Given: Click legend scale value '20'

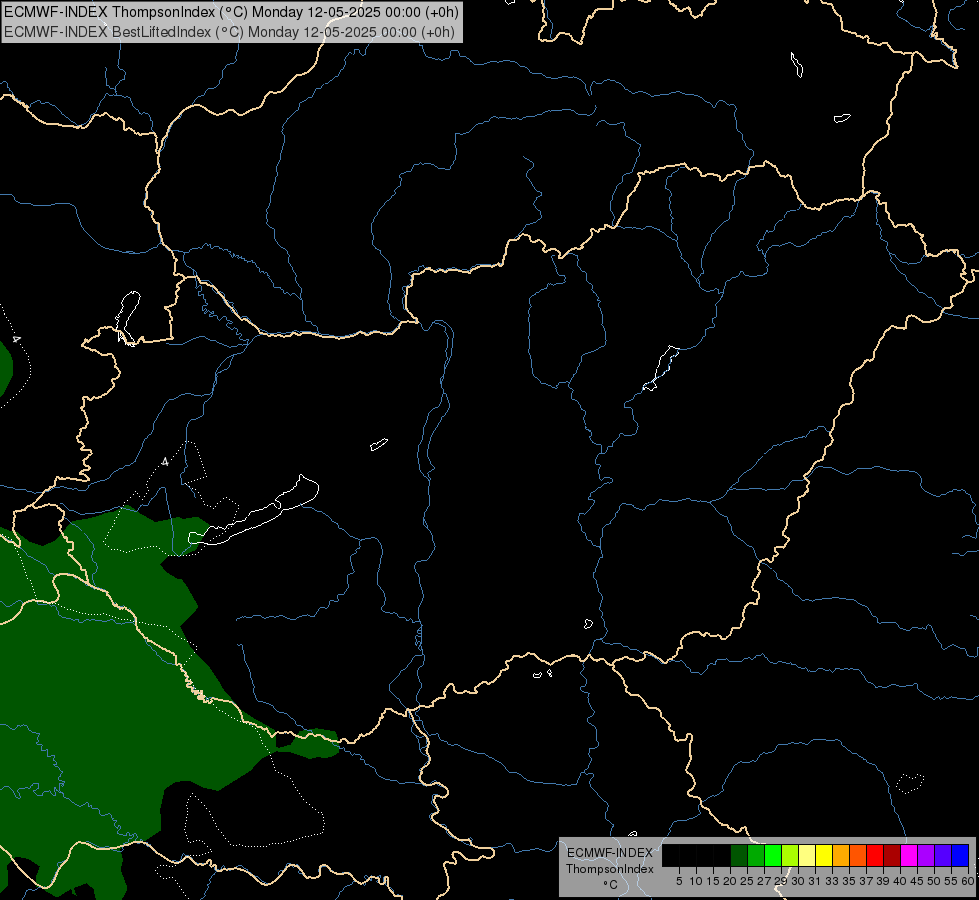Looking at the screenshot, I should coord(730,881).
